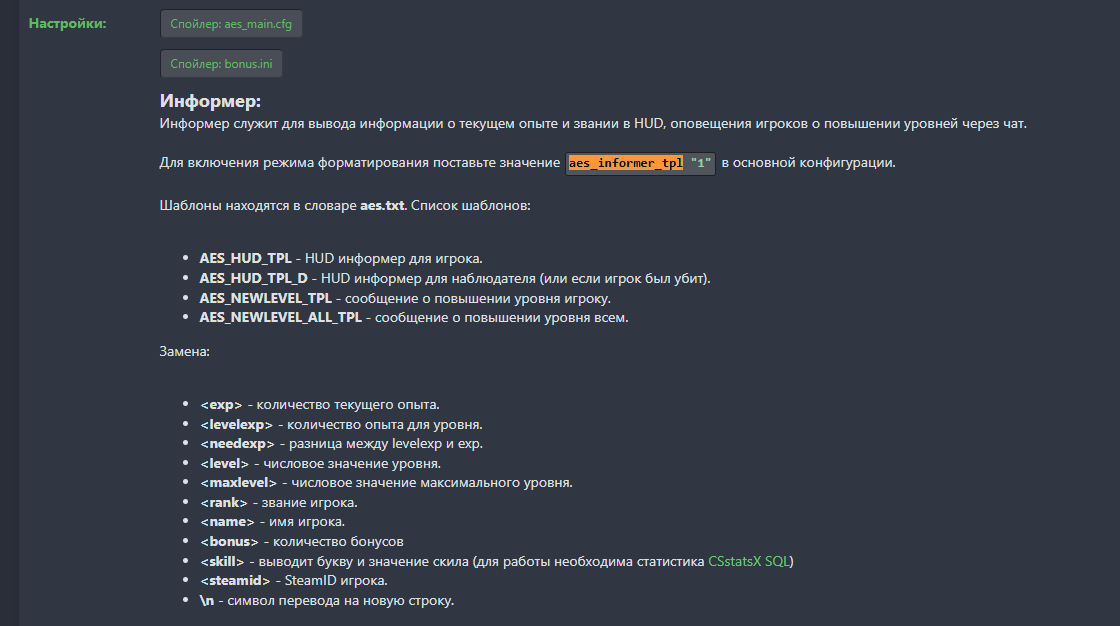Click the <skill> placeholder text
Screen dimensions: 1120x626
pyautogui.click(x=222, y=562)
